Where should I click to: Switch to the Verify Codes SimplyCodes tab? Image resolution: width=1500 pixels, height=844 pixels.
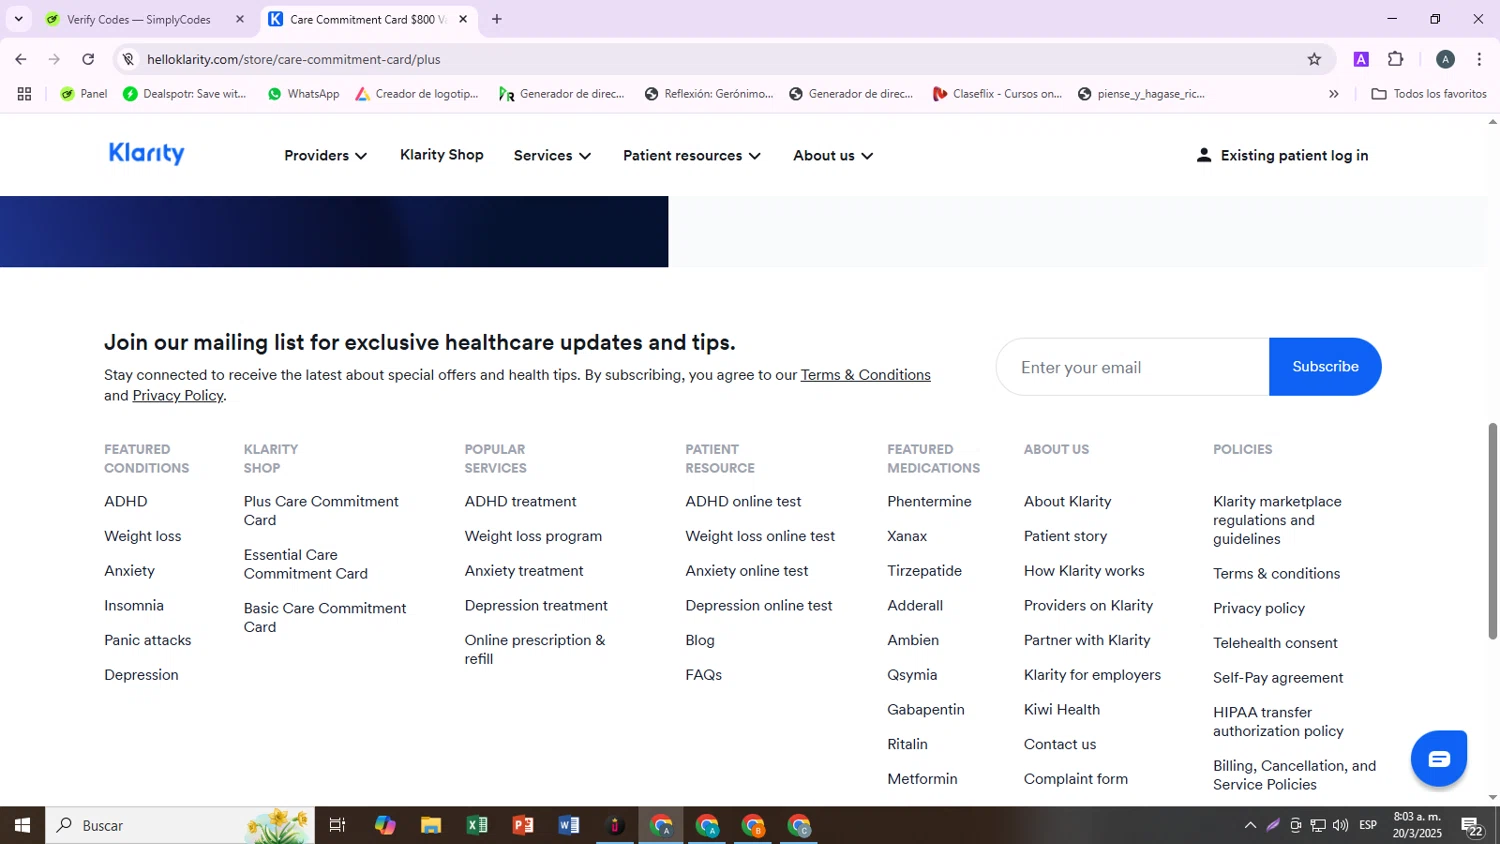point(147,19)
